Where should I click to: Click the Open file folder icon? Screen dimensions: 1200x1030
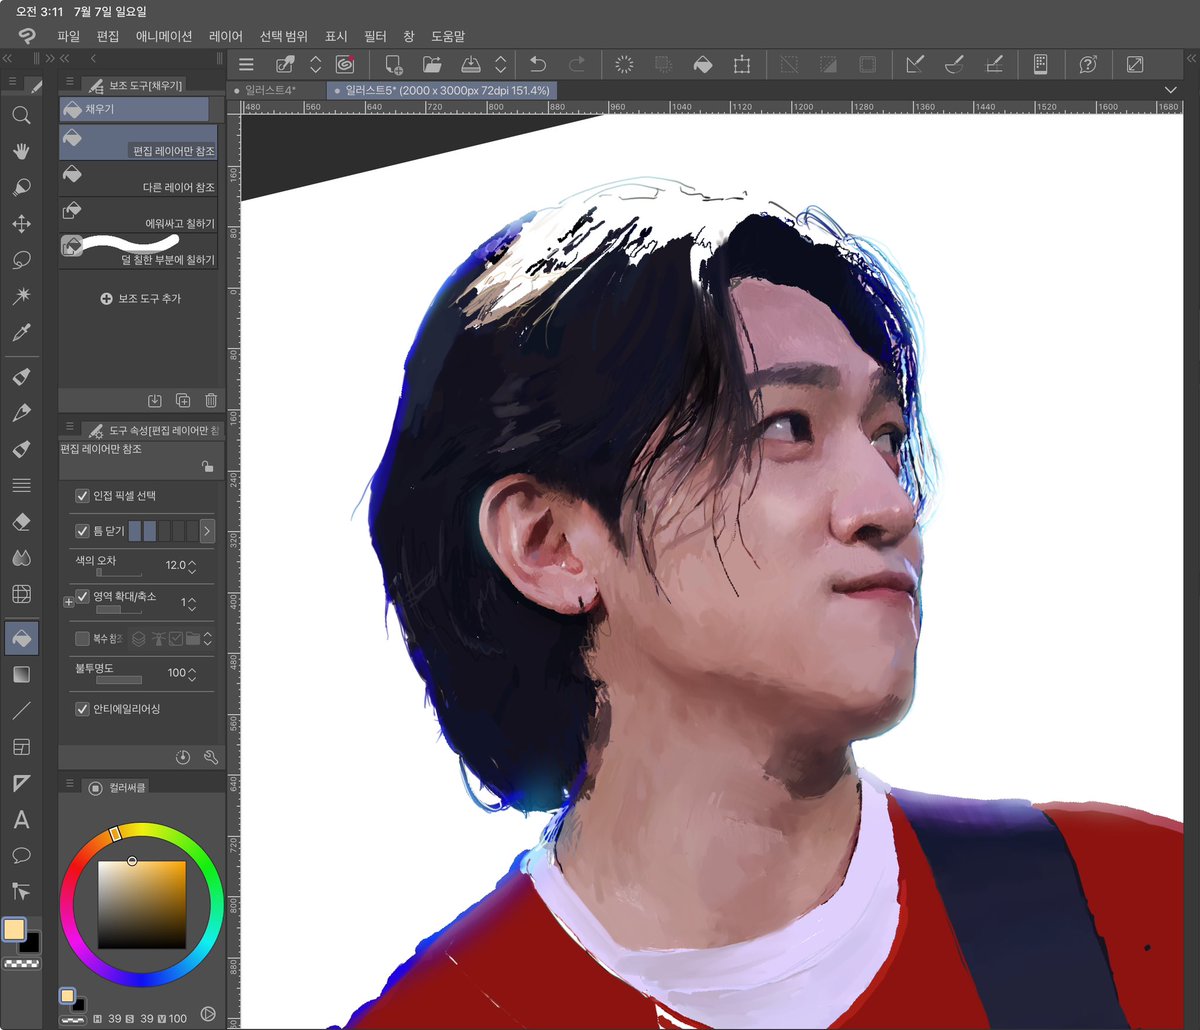coord(432,65)
